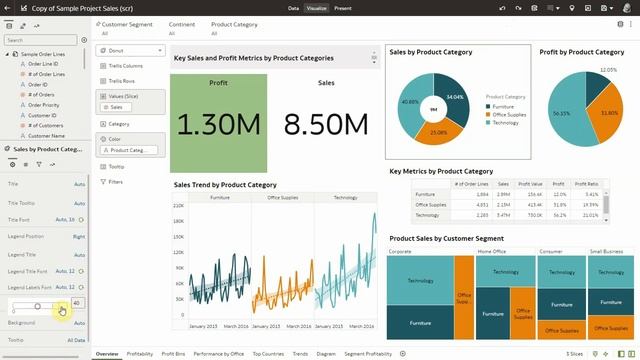Undo the last change
The width and height of the screenshot is (640, 360).
[502, 8]
